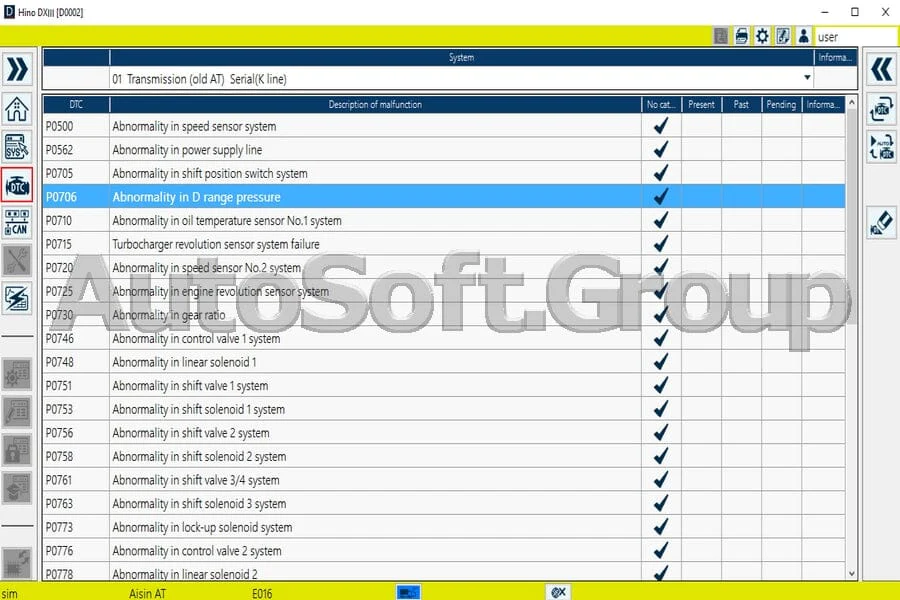
Task: Click DTC code P0763 cell
Action: point(76,503)
